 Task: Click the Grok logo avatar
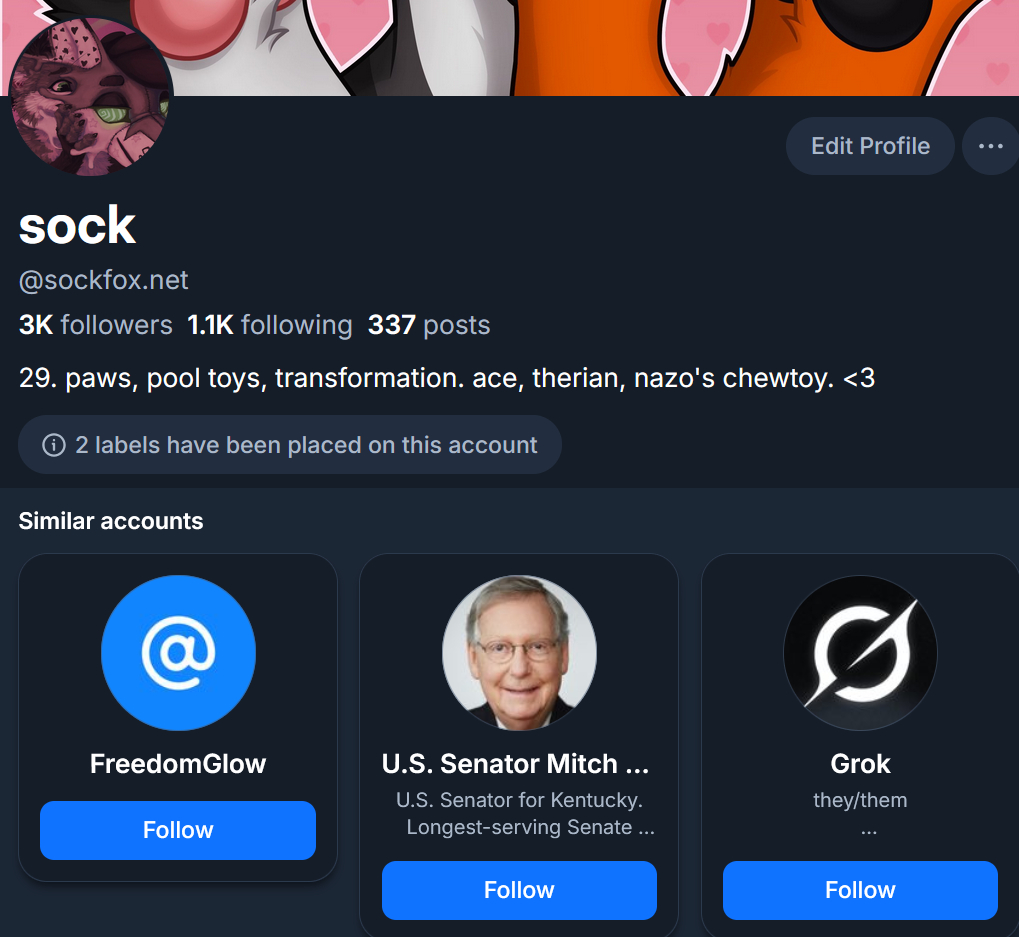[860, 653]
